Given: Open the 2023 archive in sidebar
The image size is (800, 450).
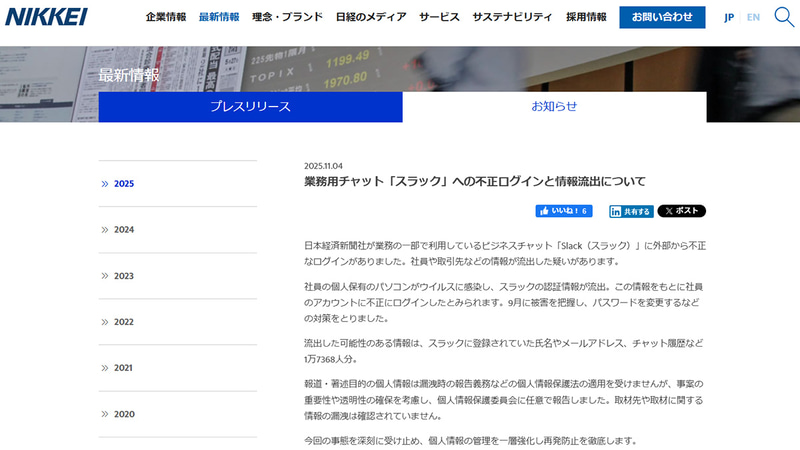Looking at the screenshot, I should [178, 276].
